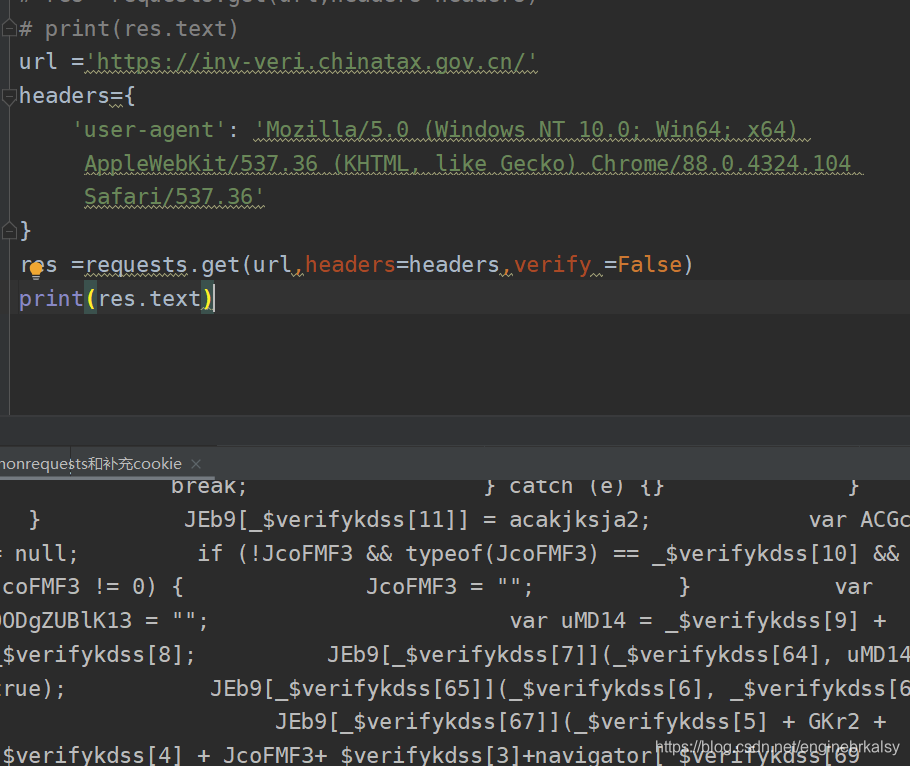Open the inv-veri.chinatax.gov.cn URL string
The height and width of the screenshot is (766, 910).
coord(311,62)
